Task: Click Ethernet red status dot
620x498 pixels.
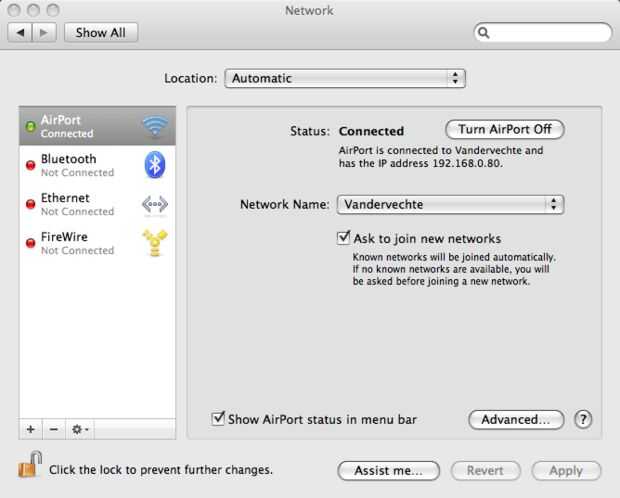Action: pos(30,204)
